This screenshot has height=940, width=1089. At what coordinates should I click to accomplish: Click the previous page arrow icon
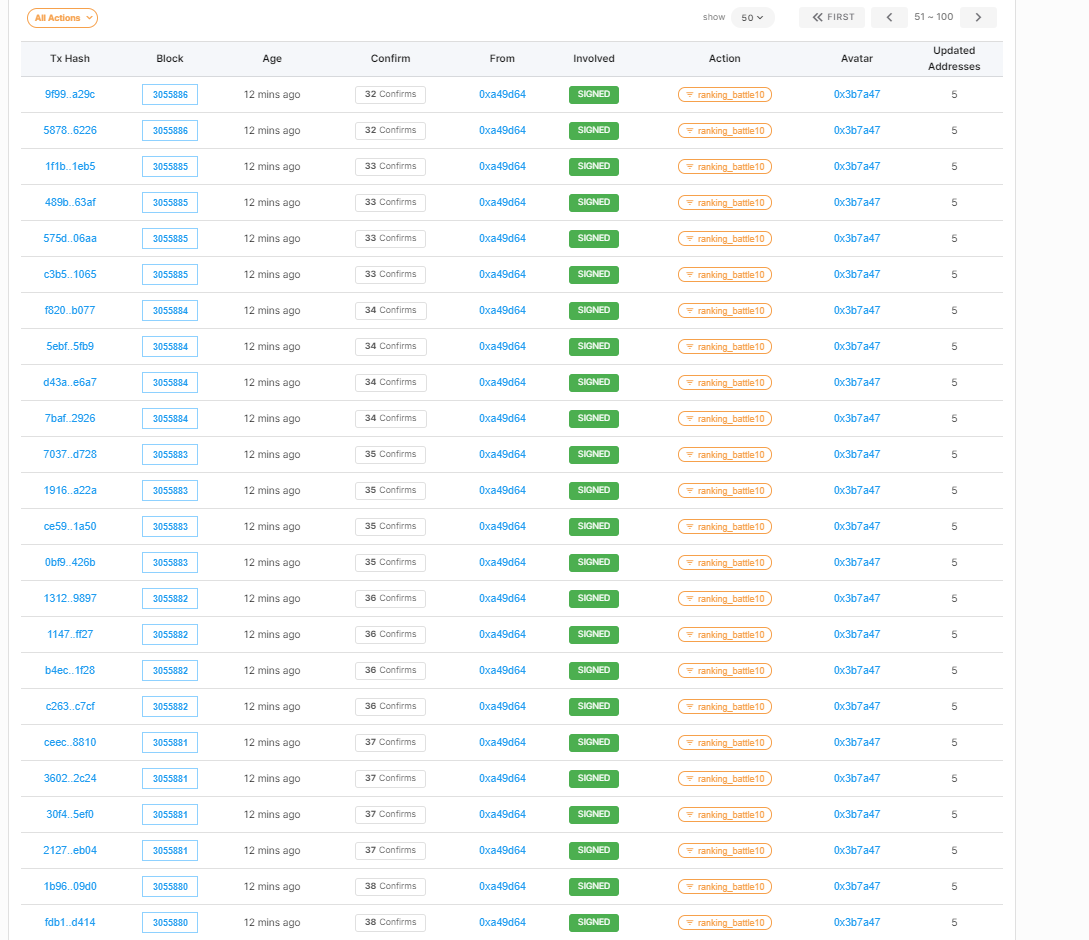coord(889,17)
